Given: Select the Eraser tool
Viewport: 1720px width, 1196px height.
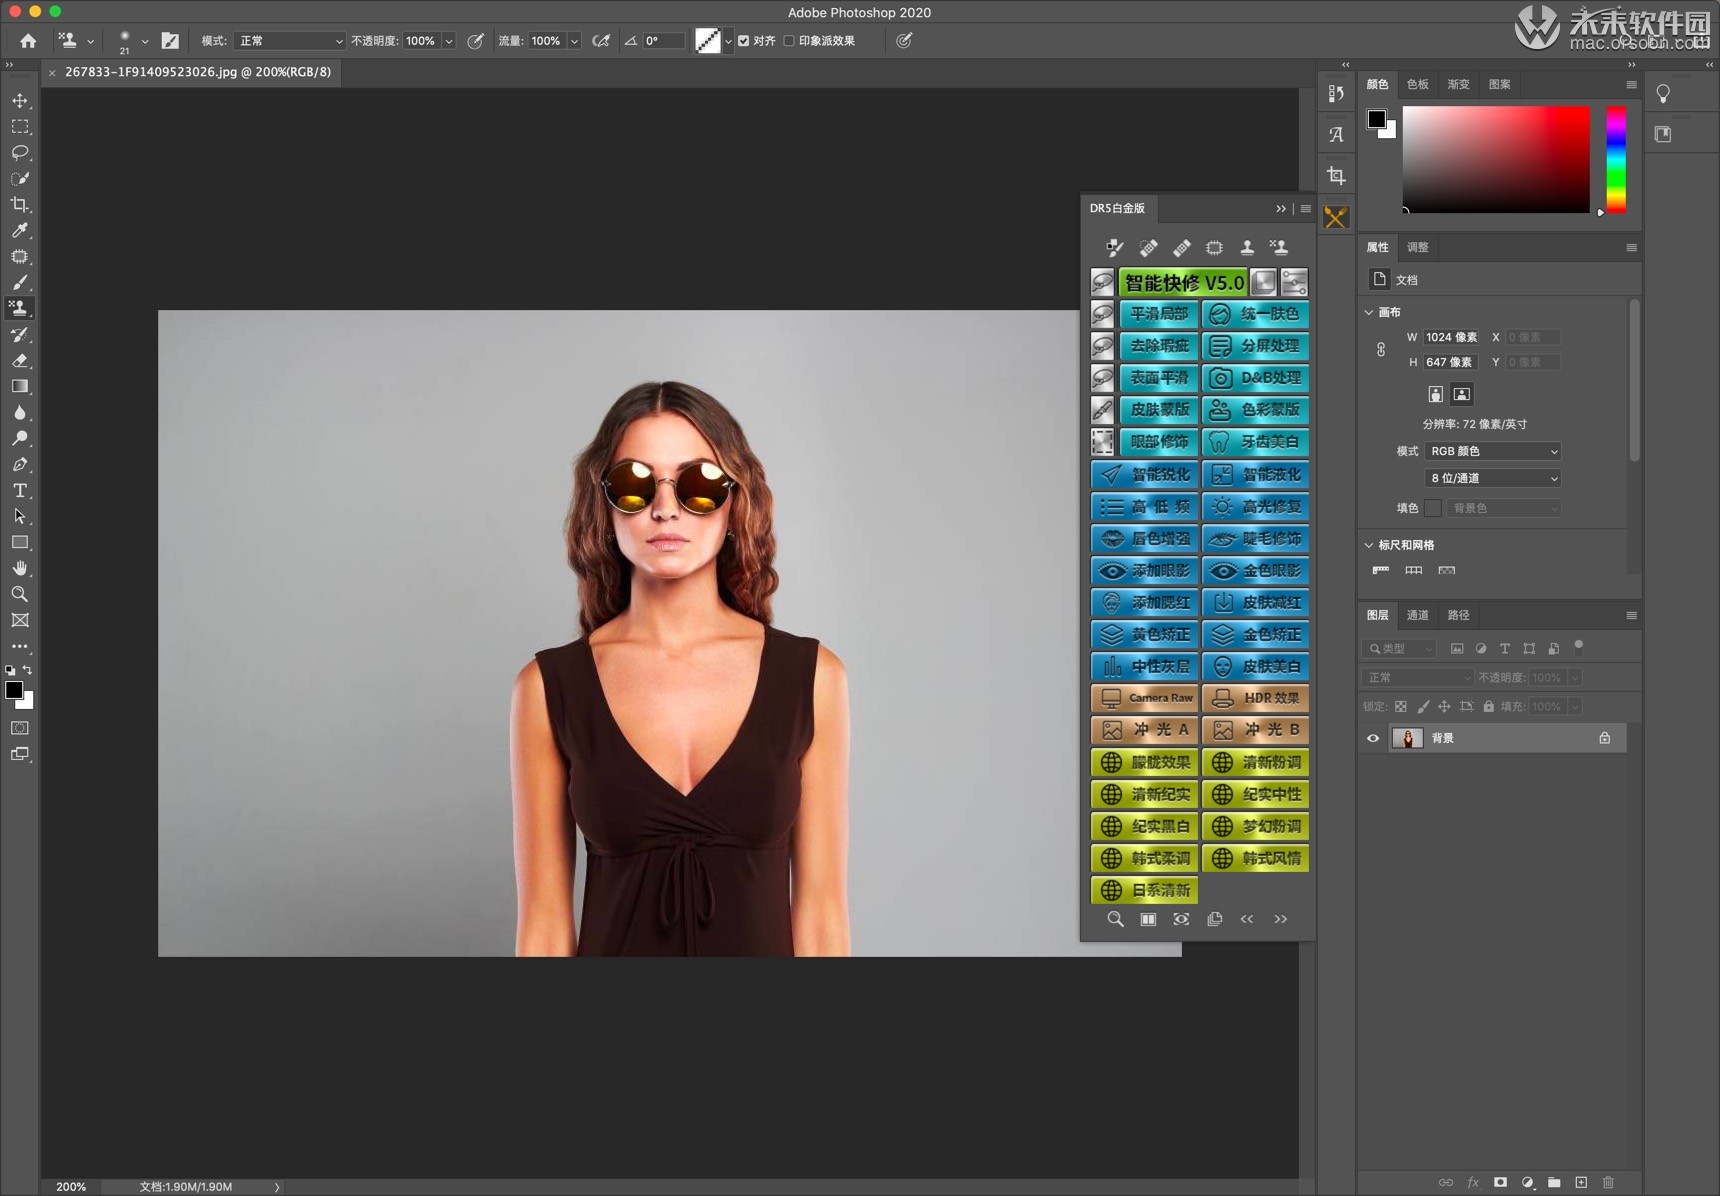Looking at the screenshot, I should (x=20, y=360).
